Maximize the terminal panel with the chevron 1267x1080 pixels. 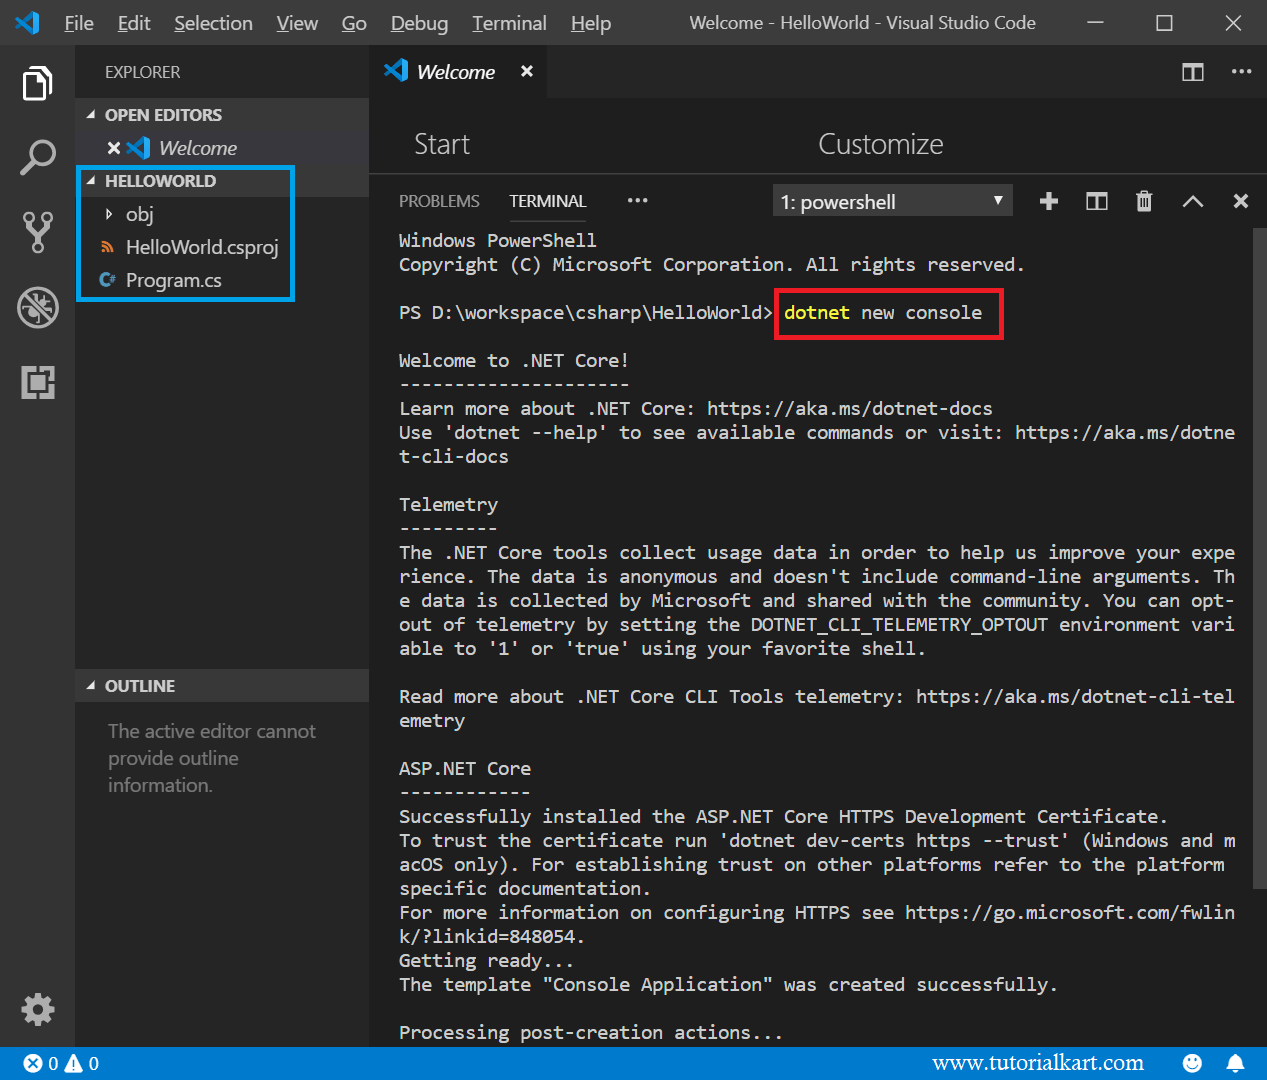(1192, 201)
